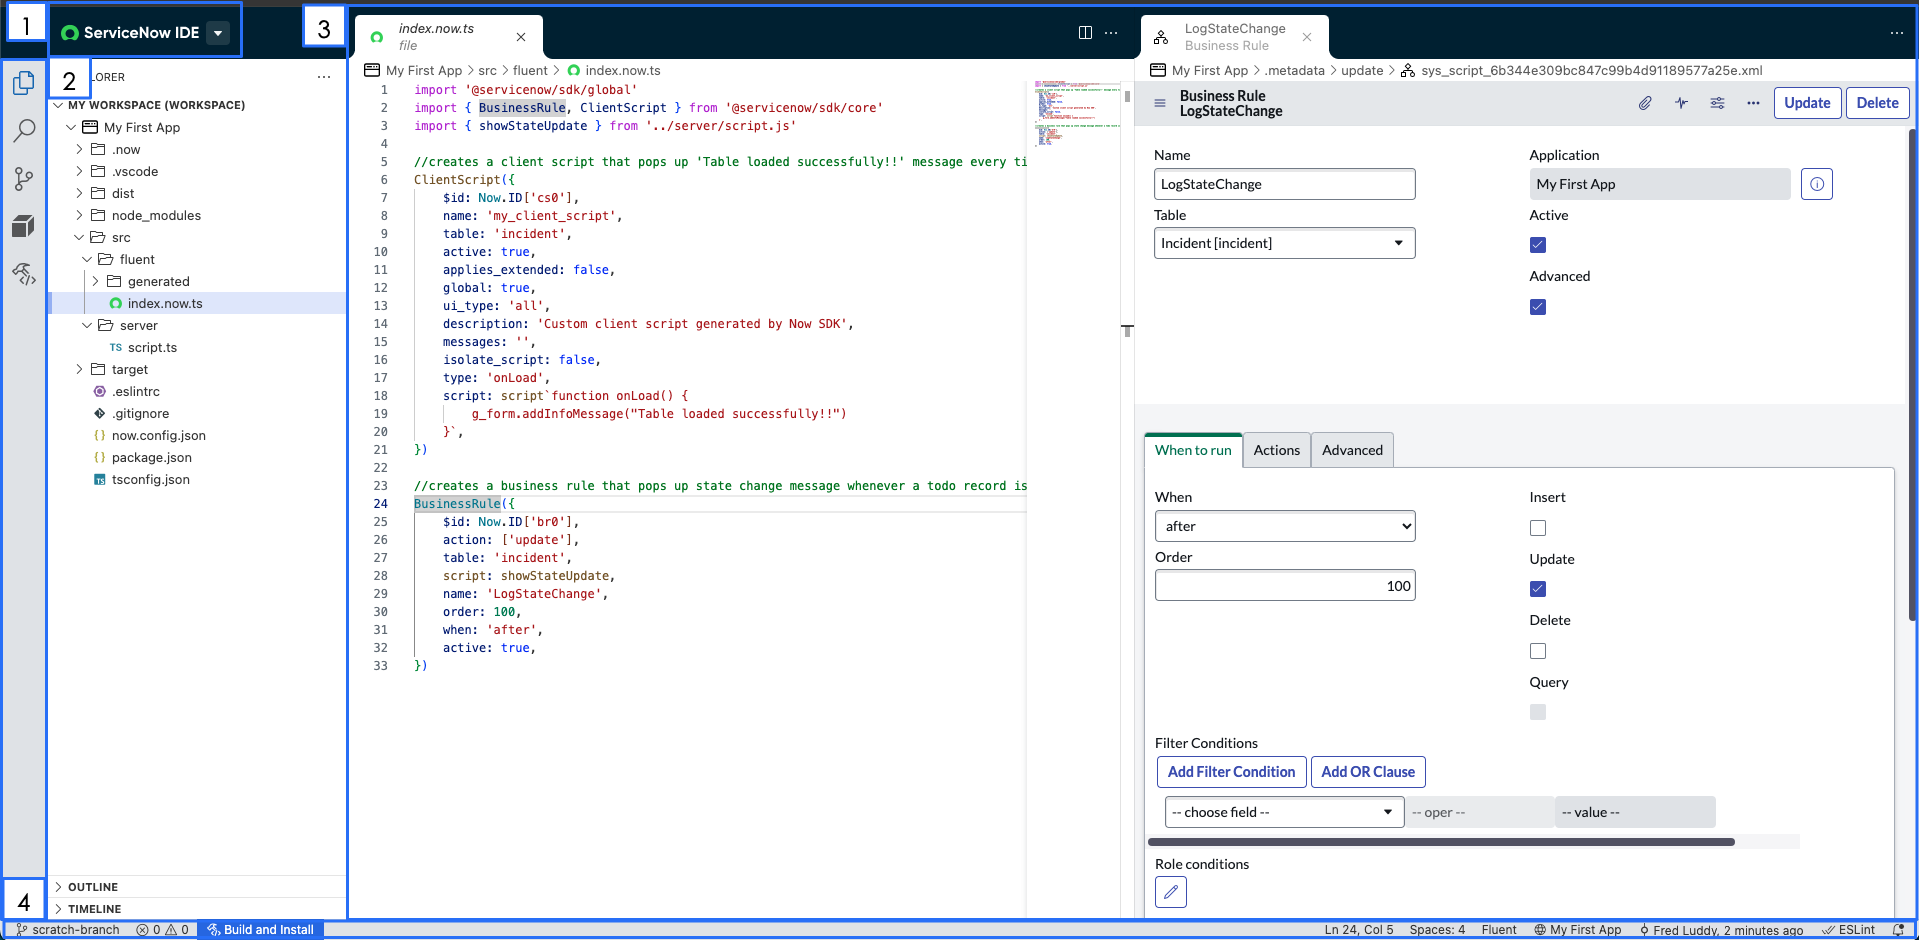Open more actions for the index.now.ts editor group
The image size is (1919, 940).
pyautogui.click(x=1111, y=33)
